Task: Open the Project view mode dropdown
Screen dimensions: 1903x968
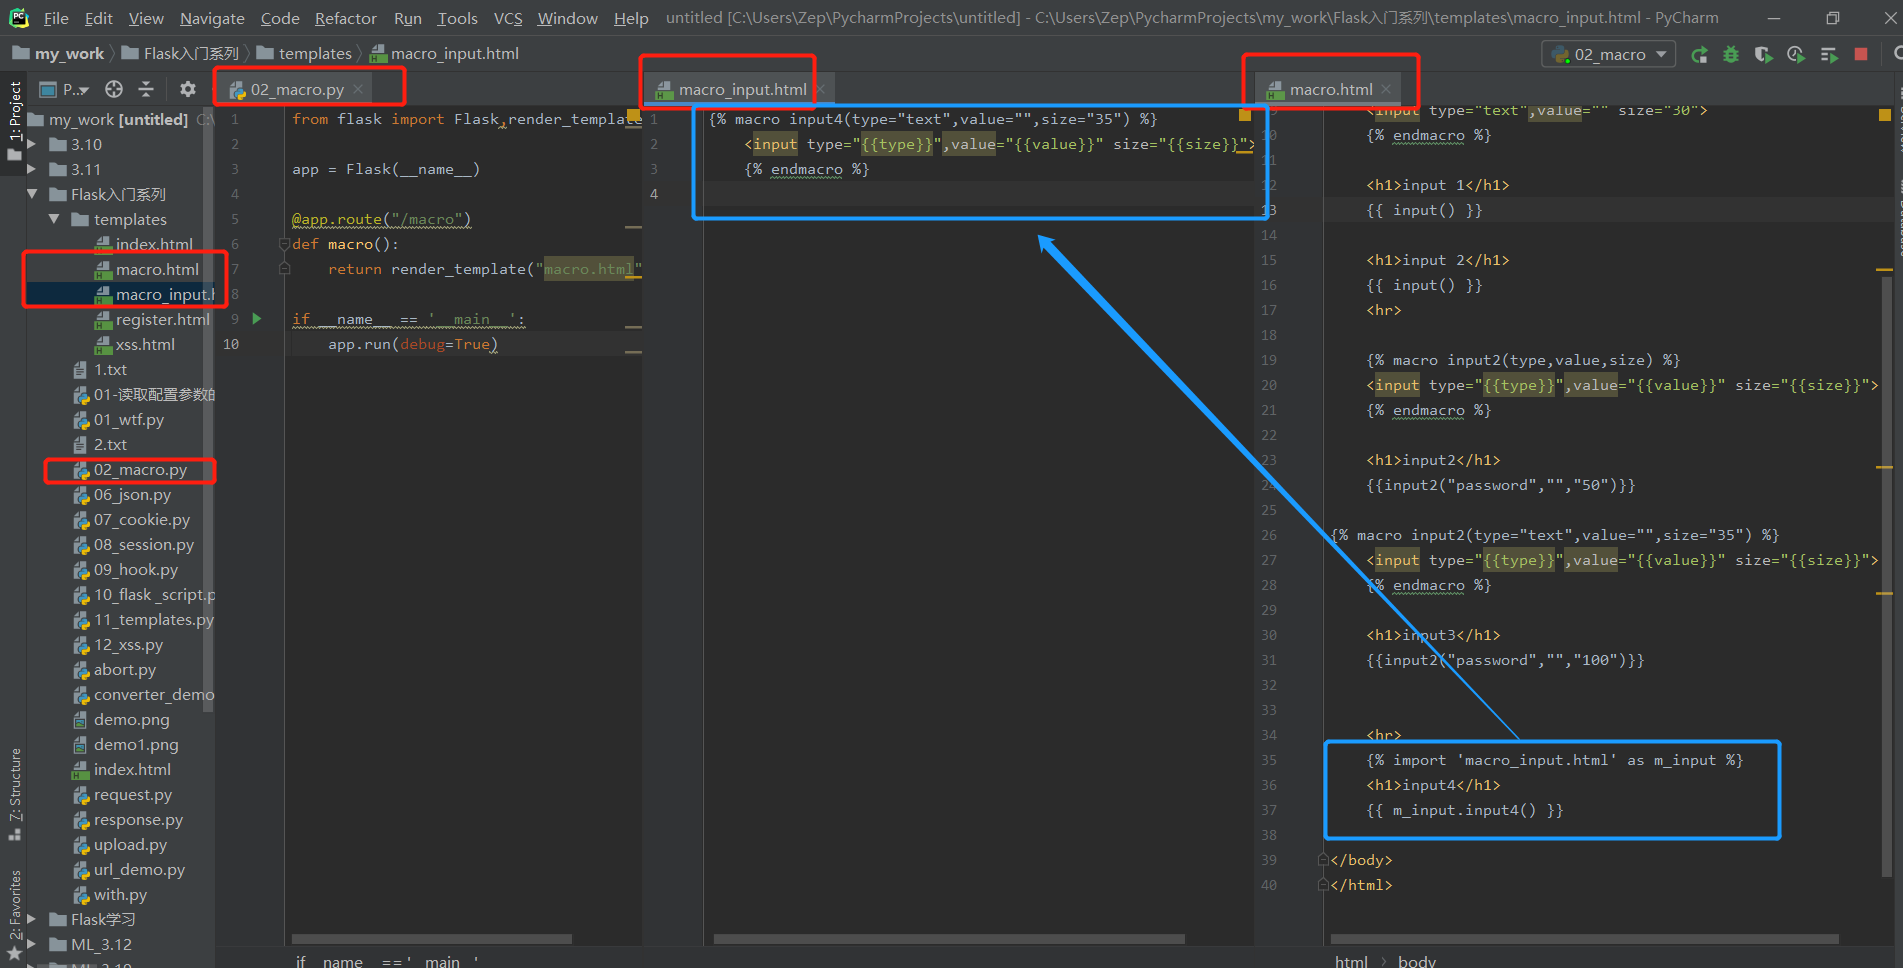Action: 65,89
